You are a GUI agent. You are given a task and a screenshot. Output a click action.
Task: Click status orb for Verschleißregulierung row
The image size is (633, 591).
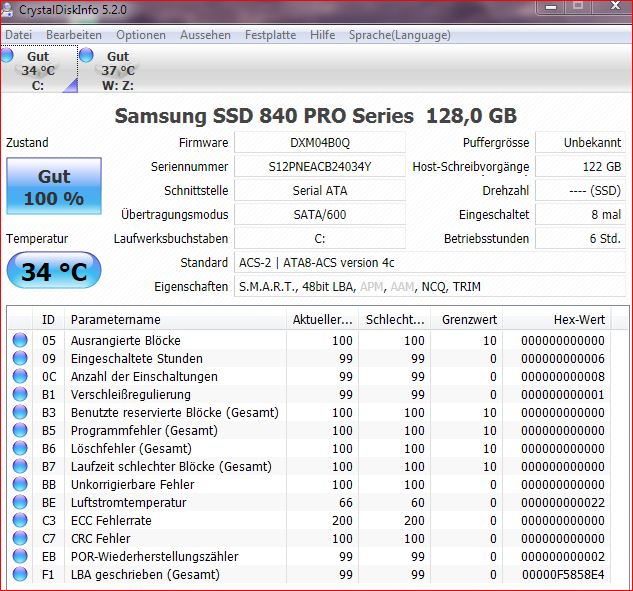(x=20, y=394)
